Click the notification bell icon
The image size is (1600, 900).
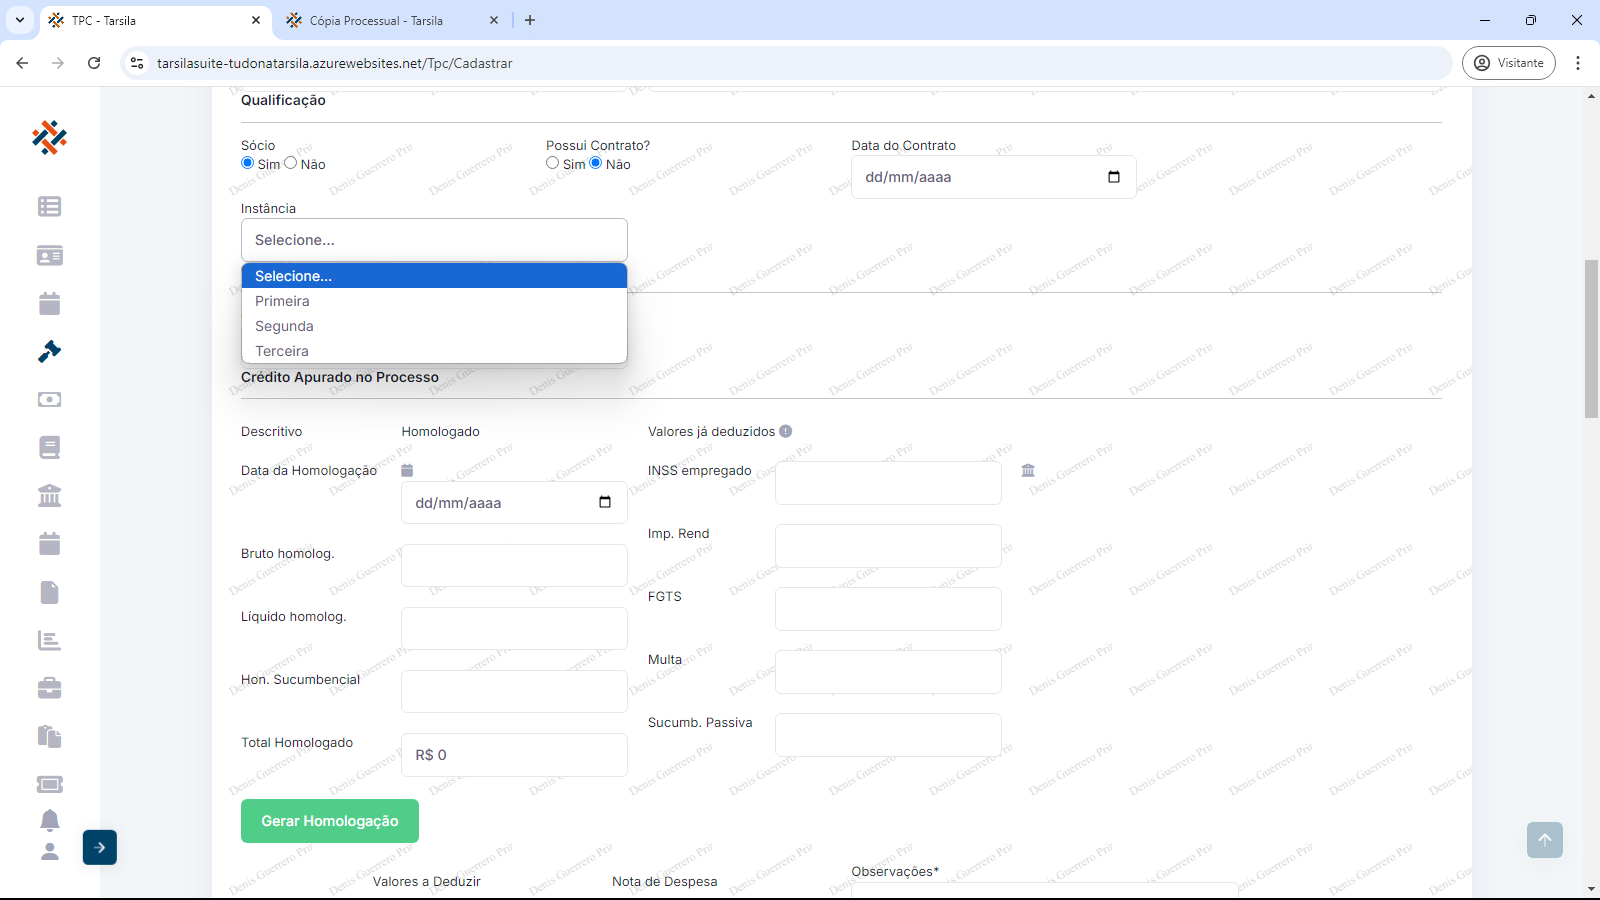[49, 820]
